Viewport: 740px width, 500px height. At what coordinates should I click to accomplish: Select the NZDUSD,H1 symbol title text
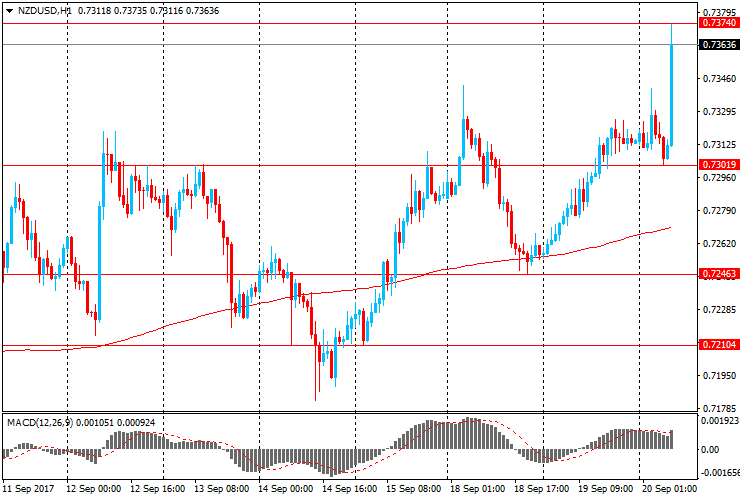pos(44,10)
